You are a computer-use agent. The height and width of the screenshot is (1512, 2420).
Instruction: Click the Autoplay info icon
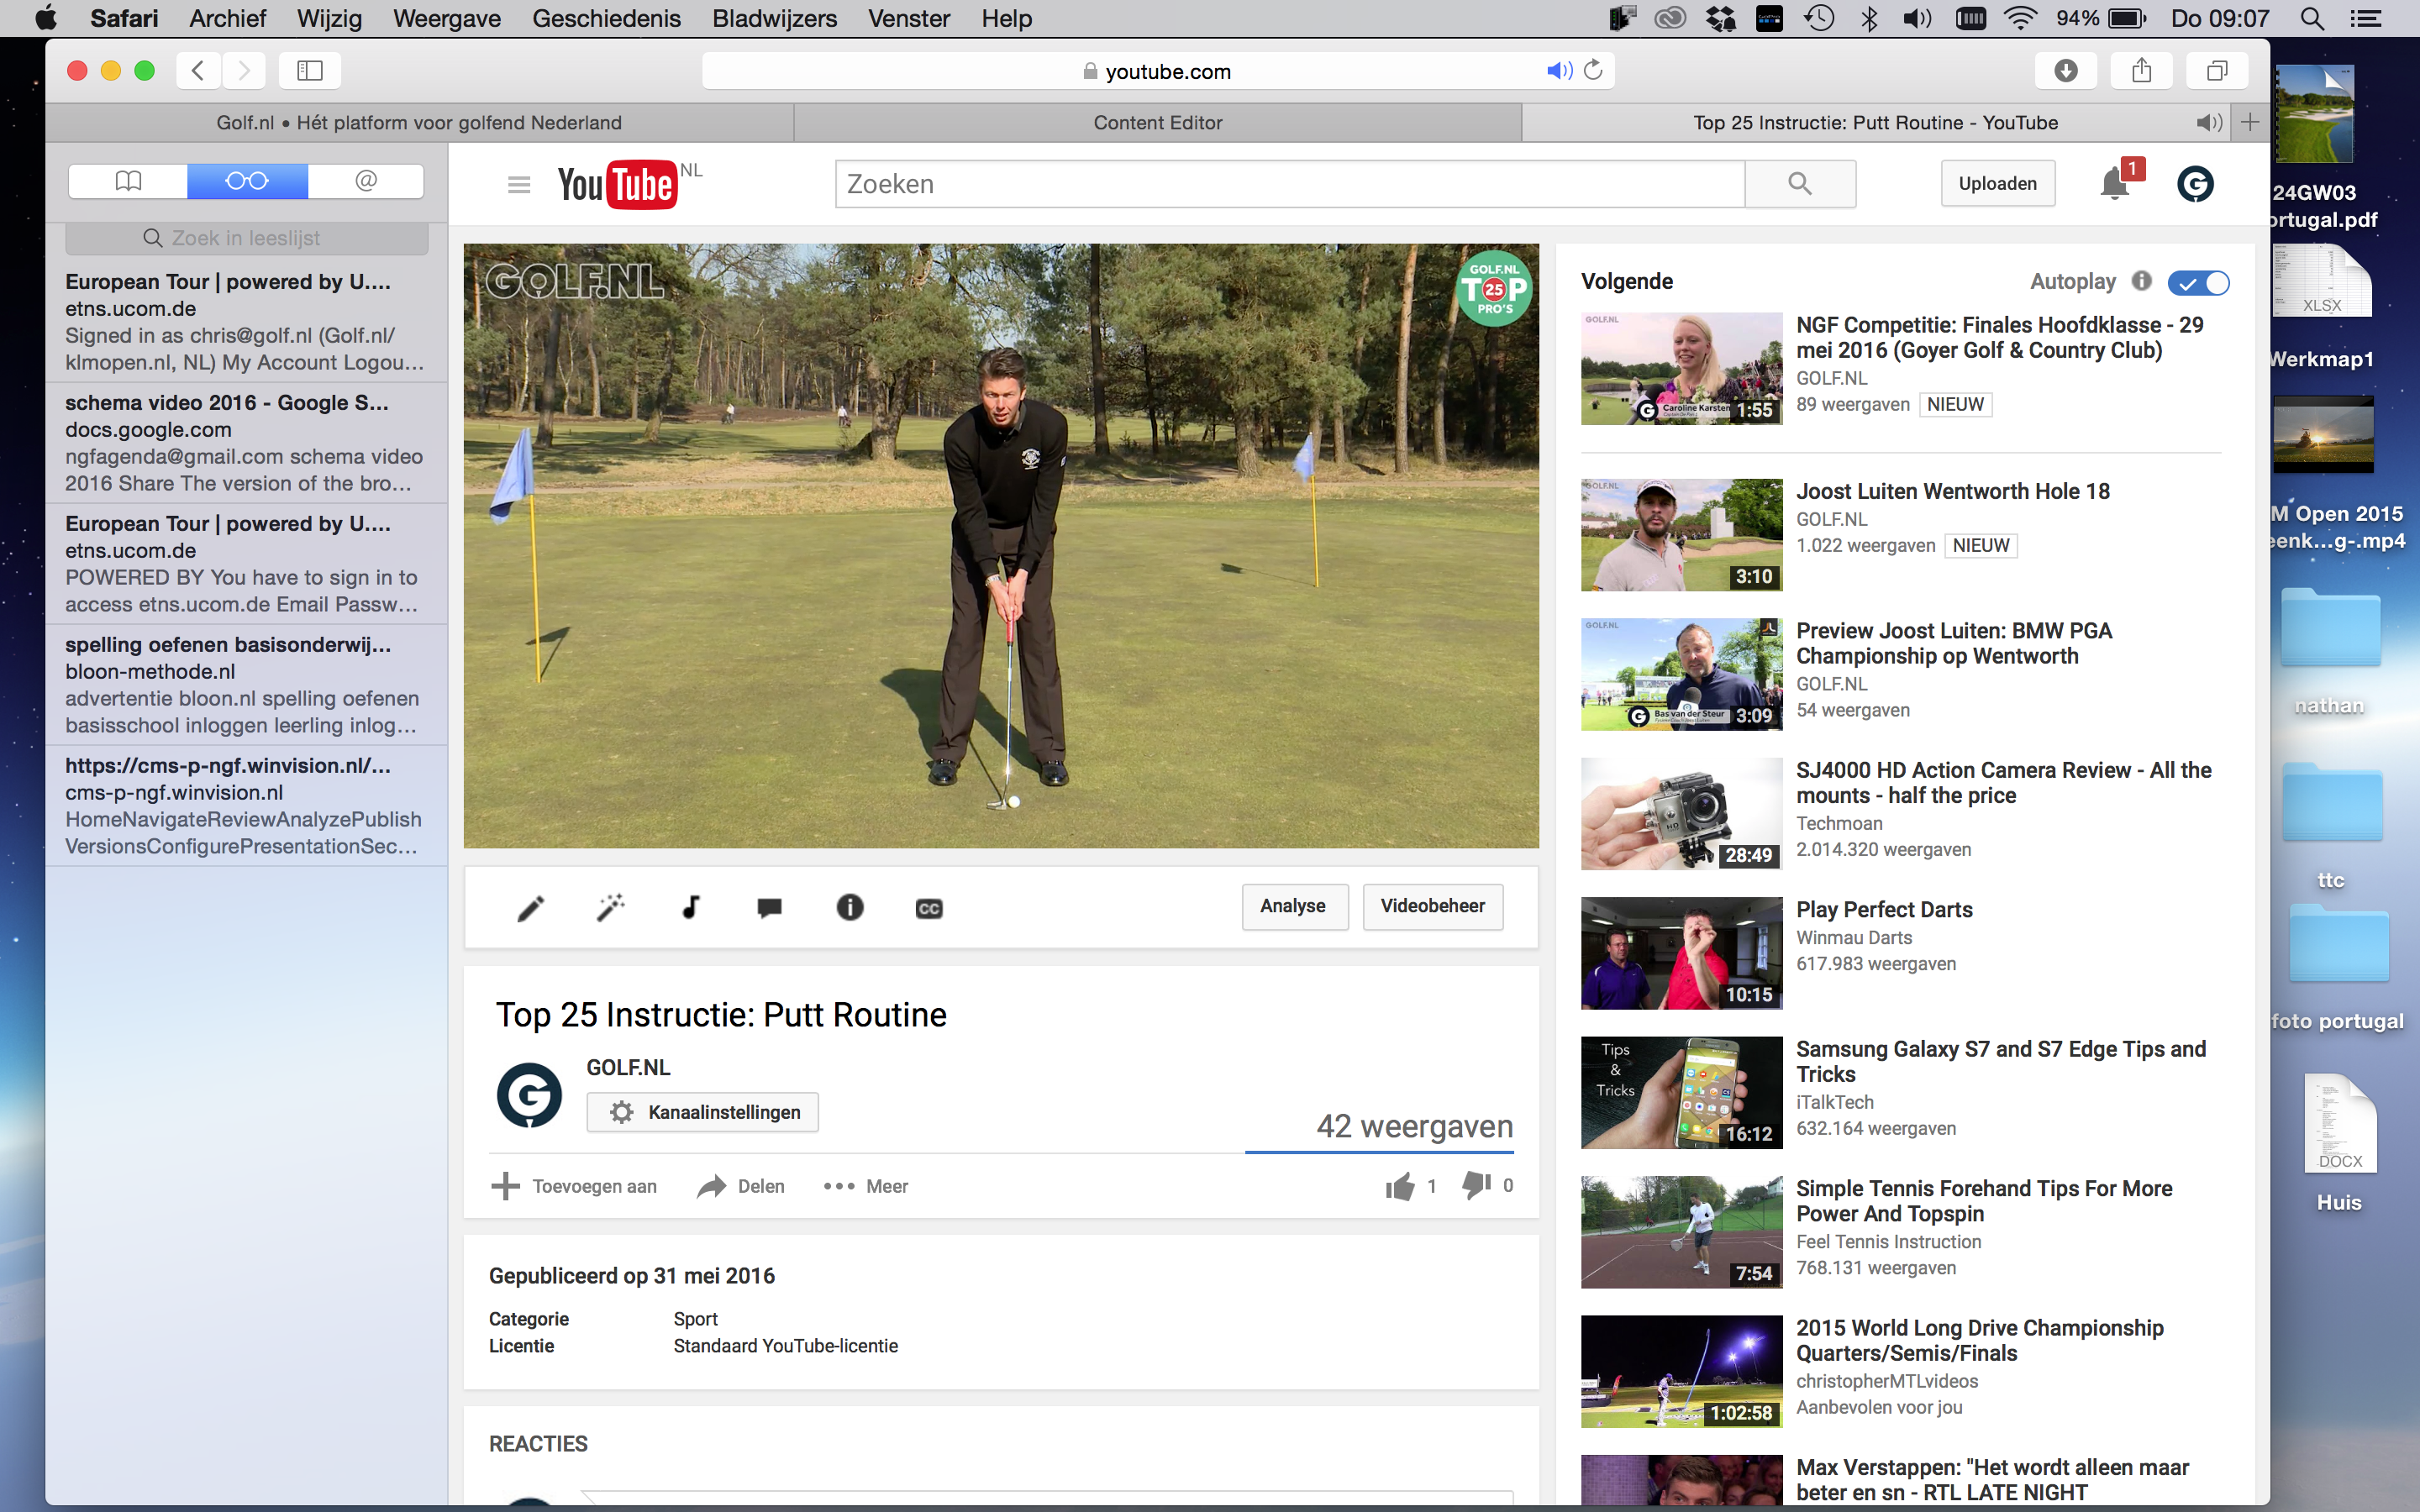[x=2141, y=281]
